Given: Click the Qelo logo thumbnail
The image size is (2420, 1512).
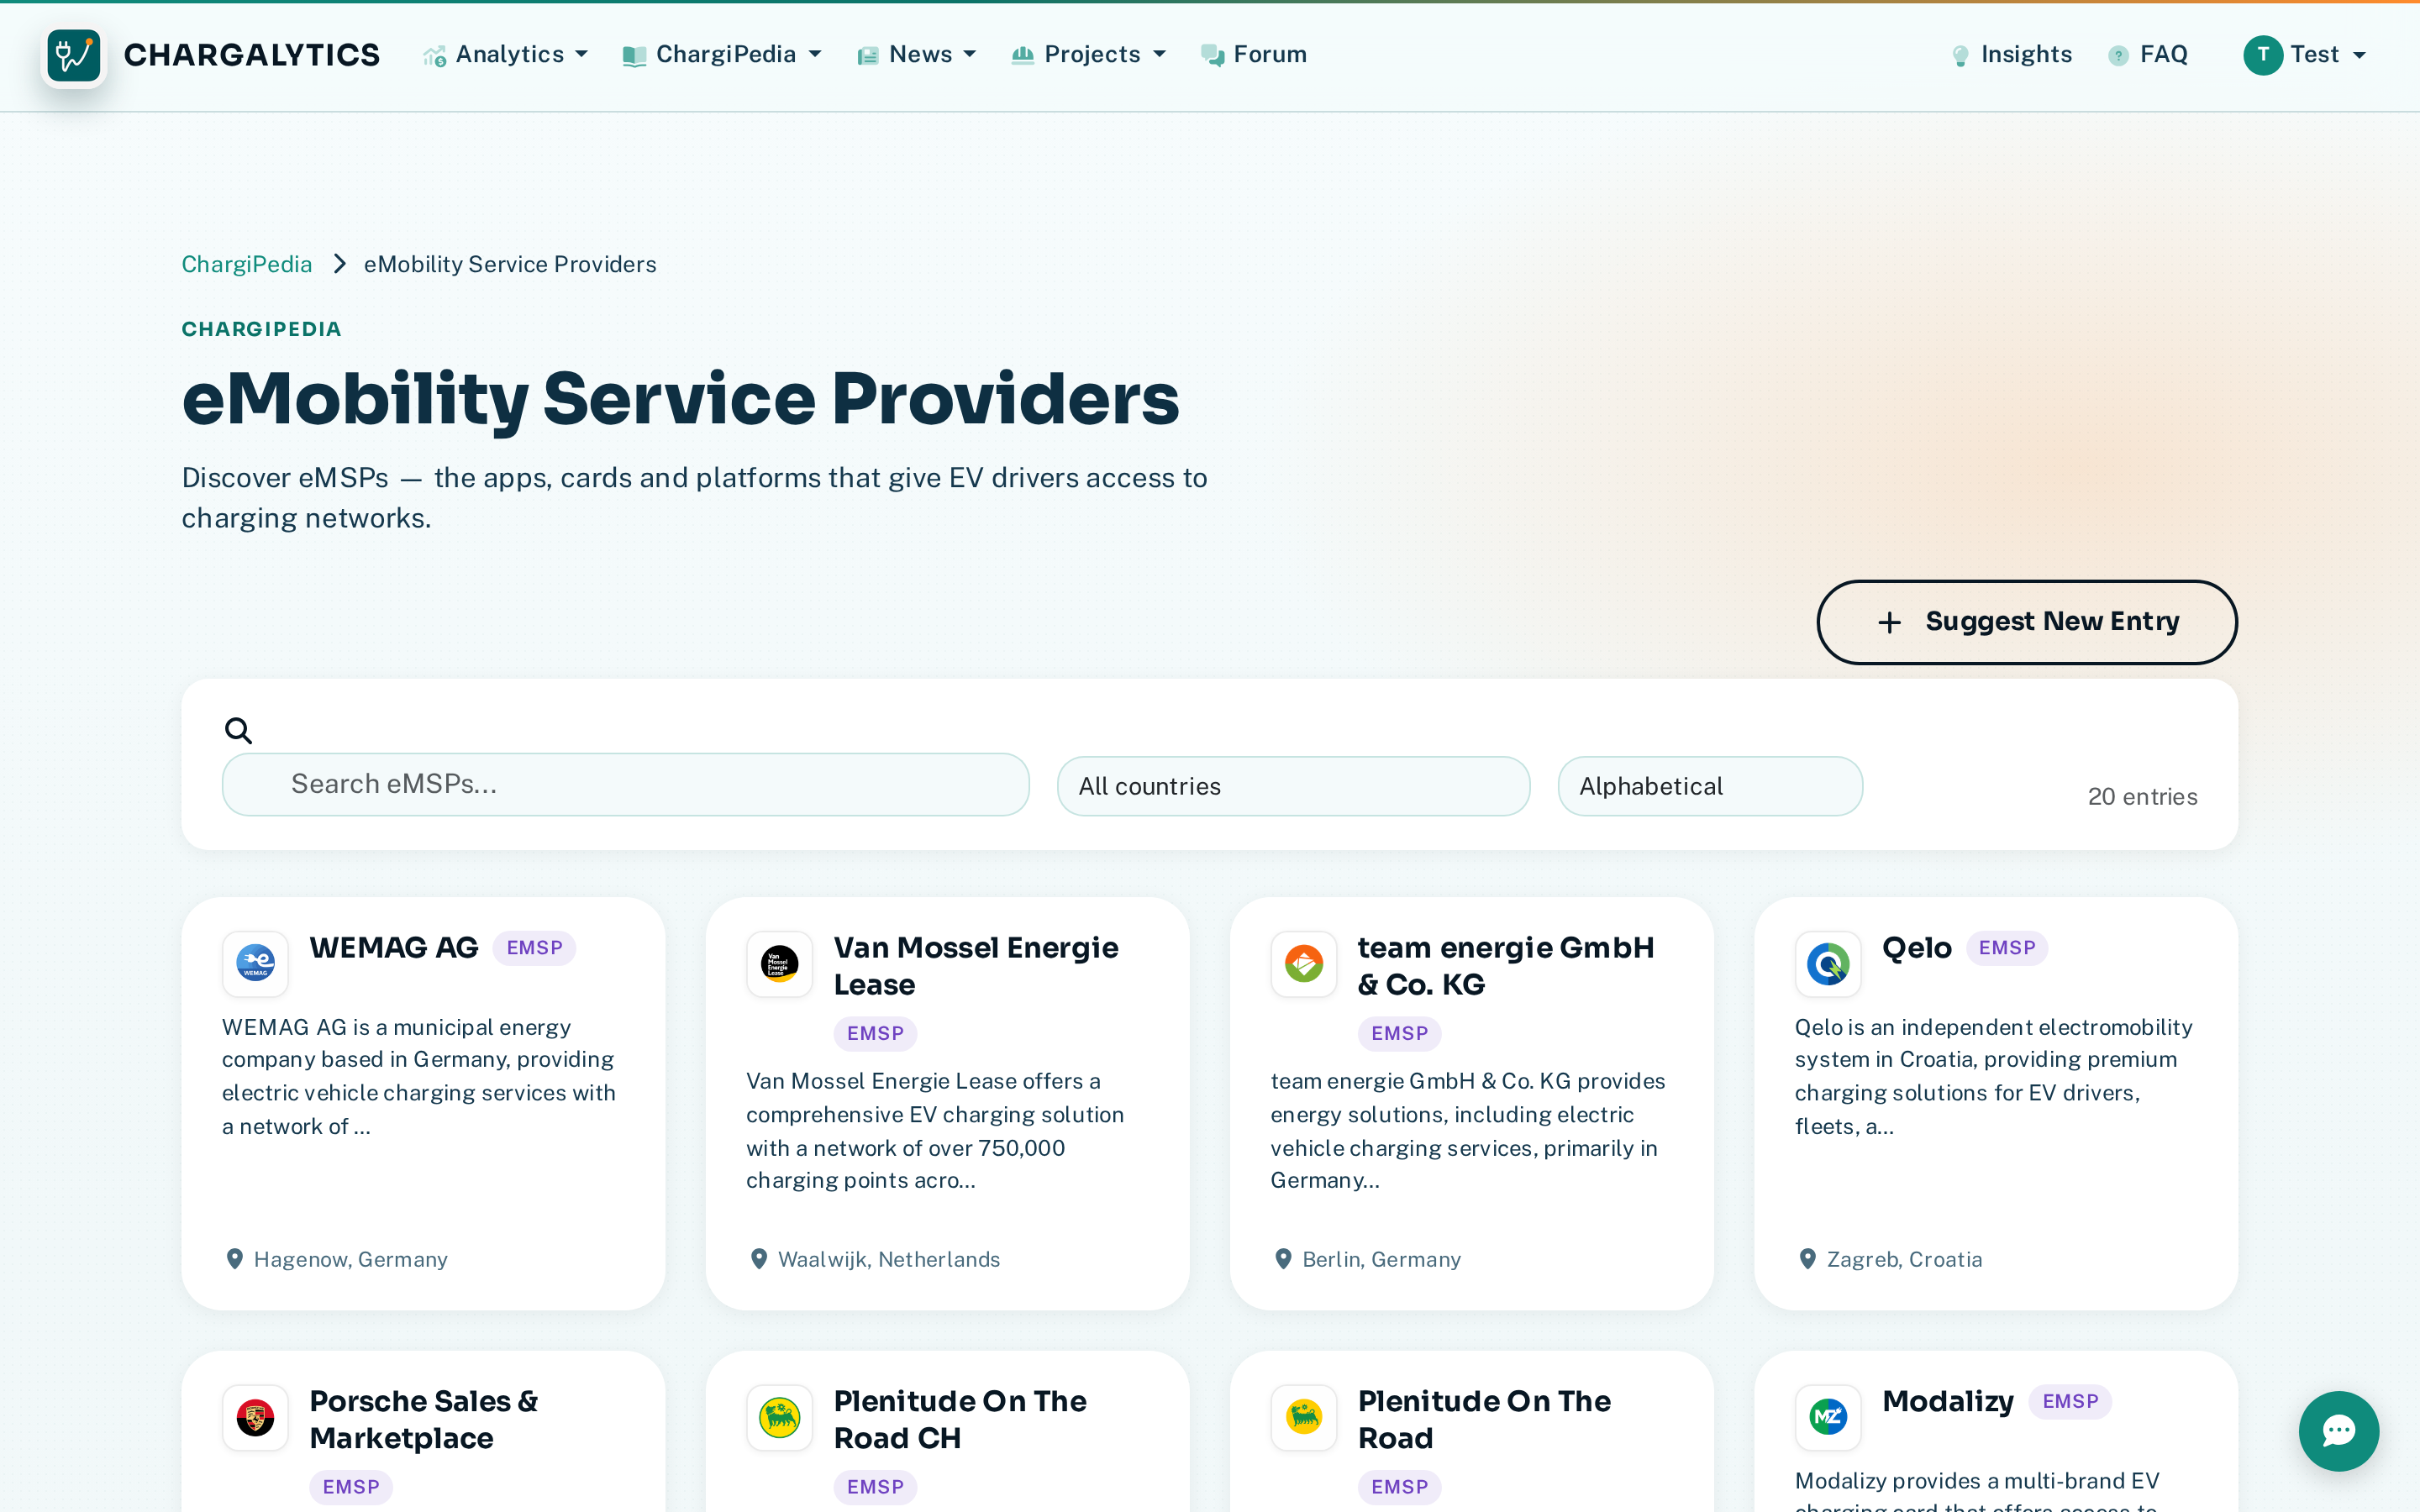Looking at the screenshot, I should [x=1827, y=963].
